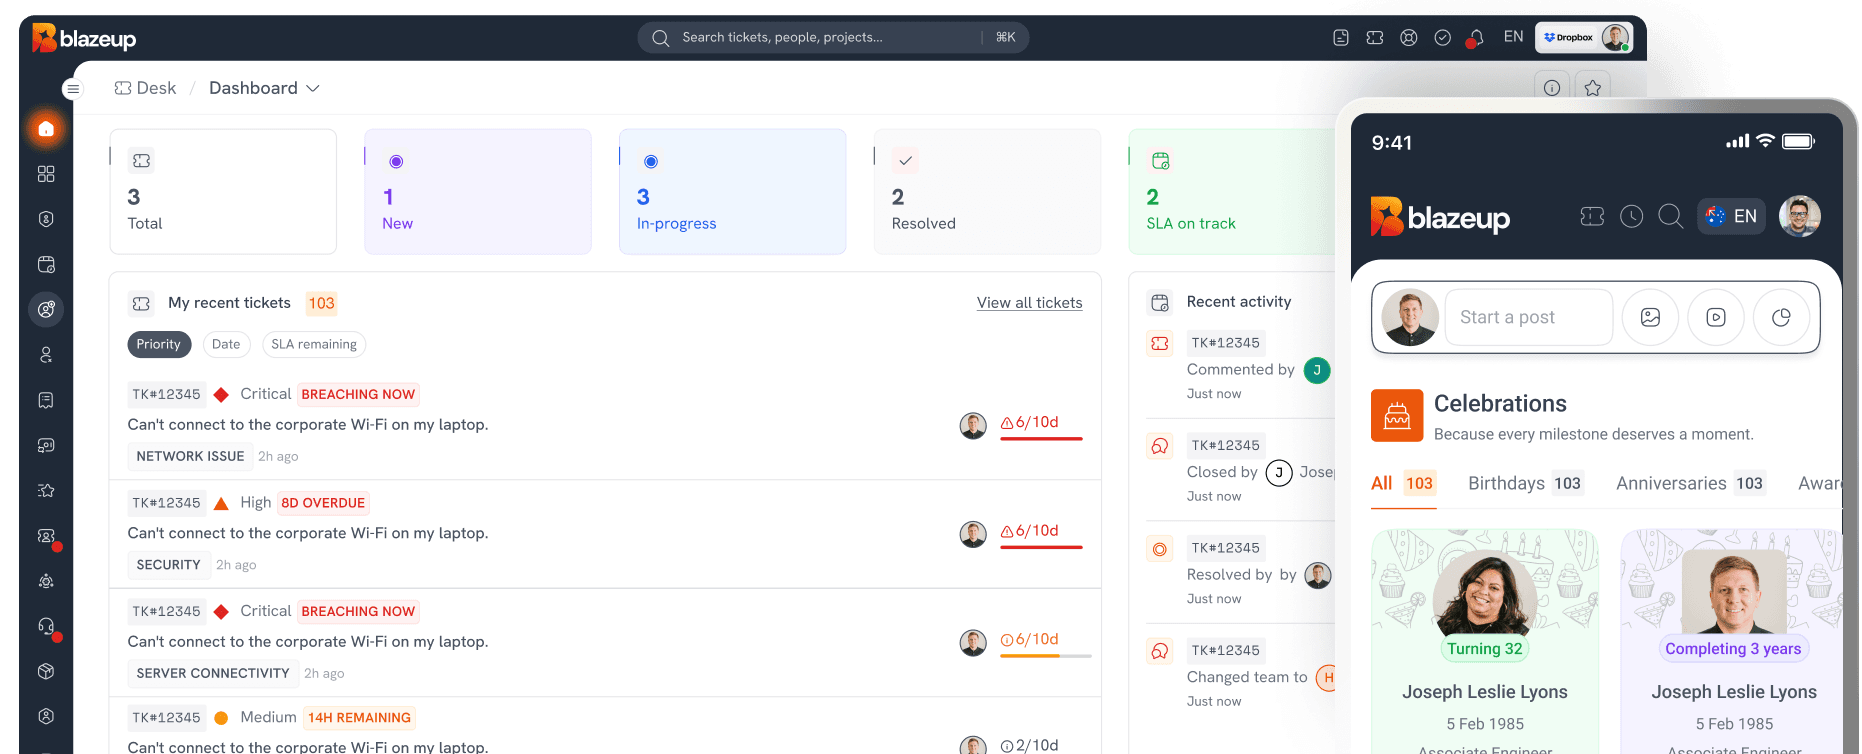Image resolution: width=1862 pixels, height=754 pixels.
Task: Focus the search tickets, people, projects field
Action: 833,38
